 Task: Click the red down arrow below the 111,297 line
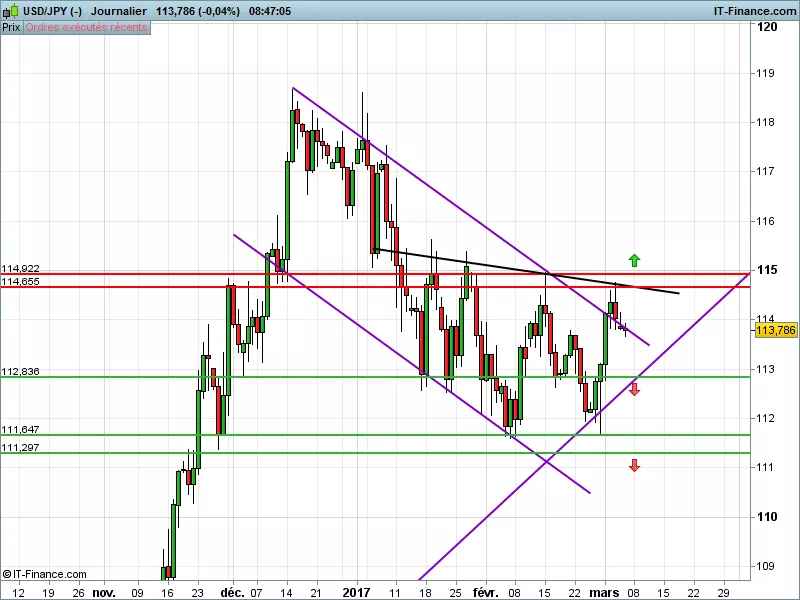[634, 465]
